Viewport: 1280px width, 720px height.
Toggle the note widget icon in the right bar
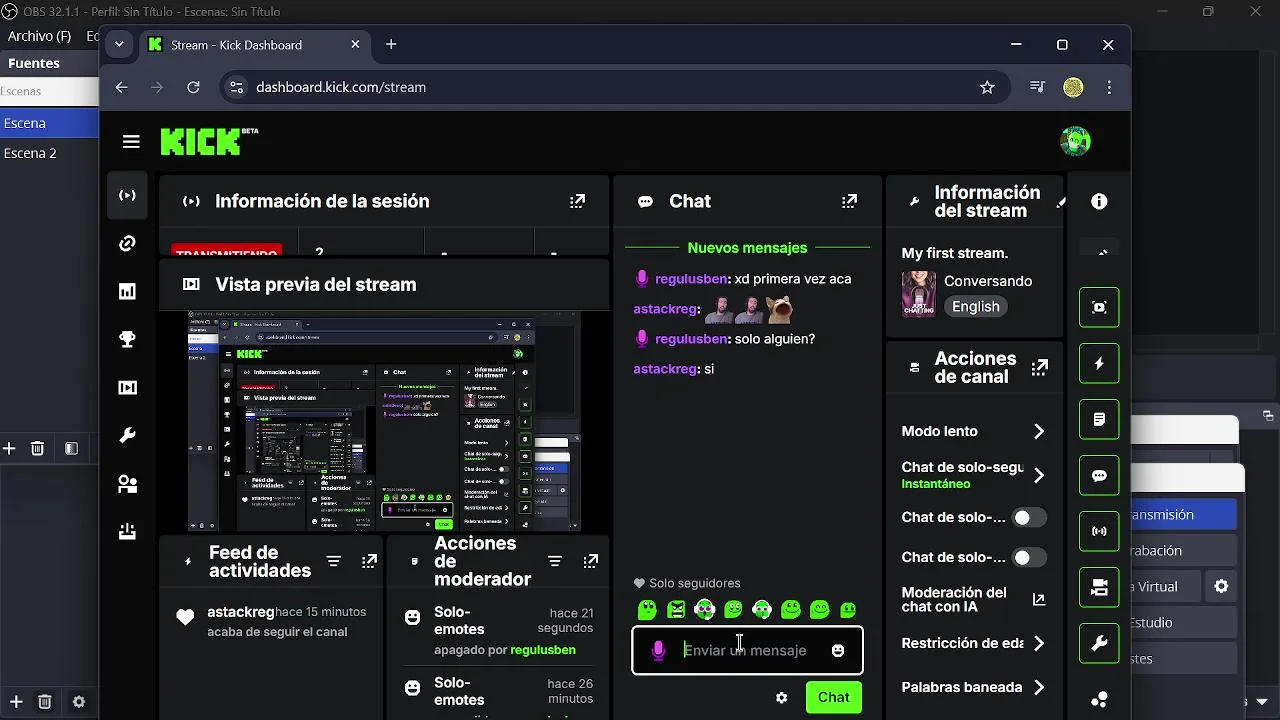click(1099, 419)
